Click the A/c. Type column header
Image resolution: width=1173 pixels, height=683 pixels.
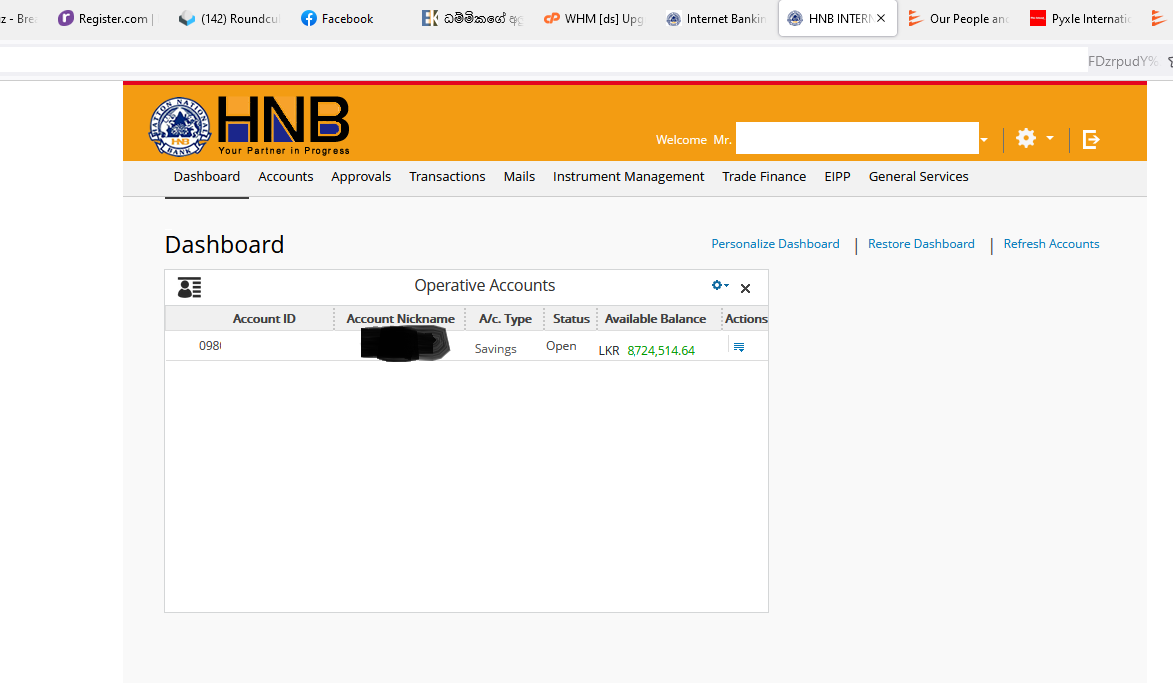point(505,319)
